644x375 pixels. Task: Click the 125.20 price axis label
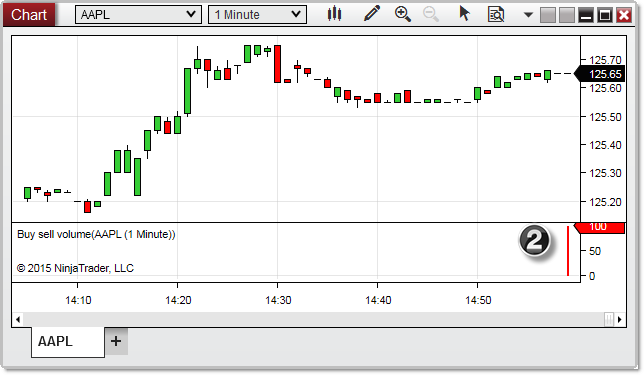[x=605, y=202]
